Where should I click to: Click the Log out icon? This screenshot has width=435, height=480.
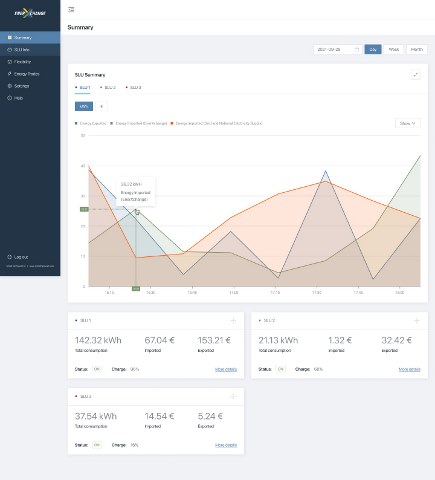10,257
